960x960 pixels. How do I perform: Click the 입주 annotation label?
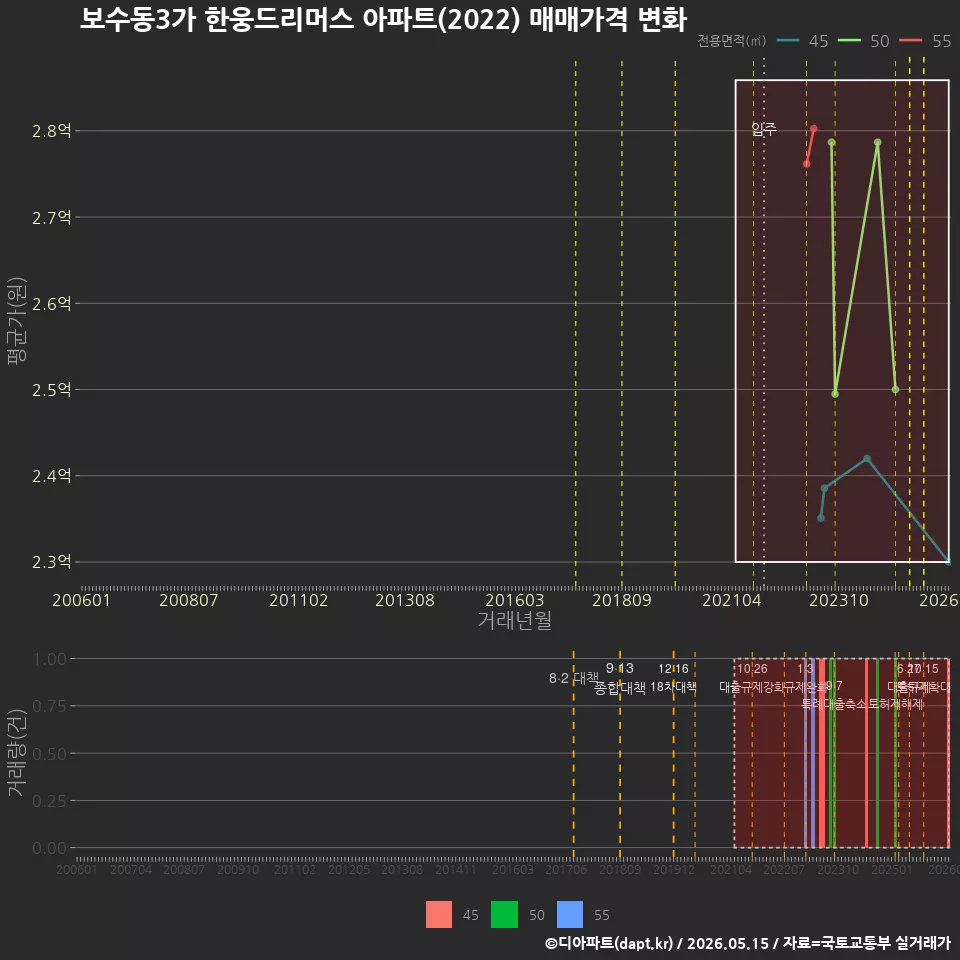click(x=764, y=129)
